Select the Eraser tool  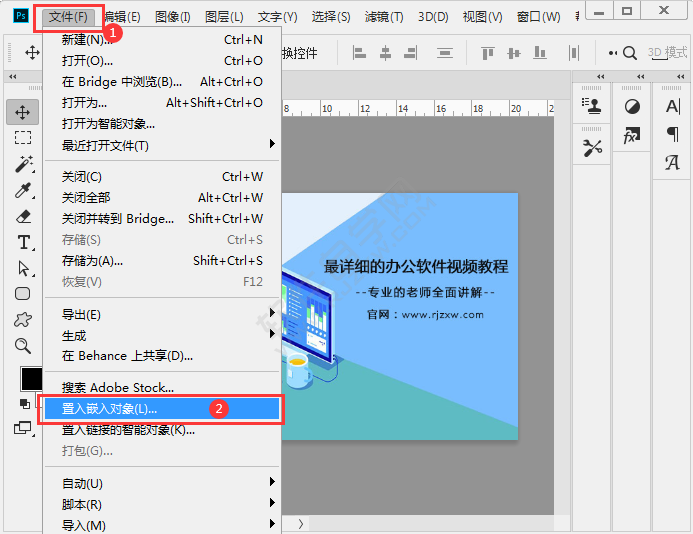22,216
